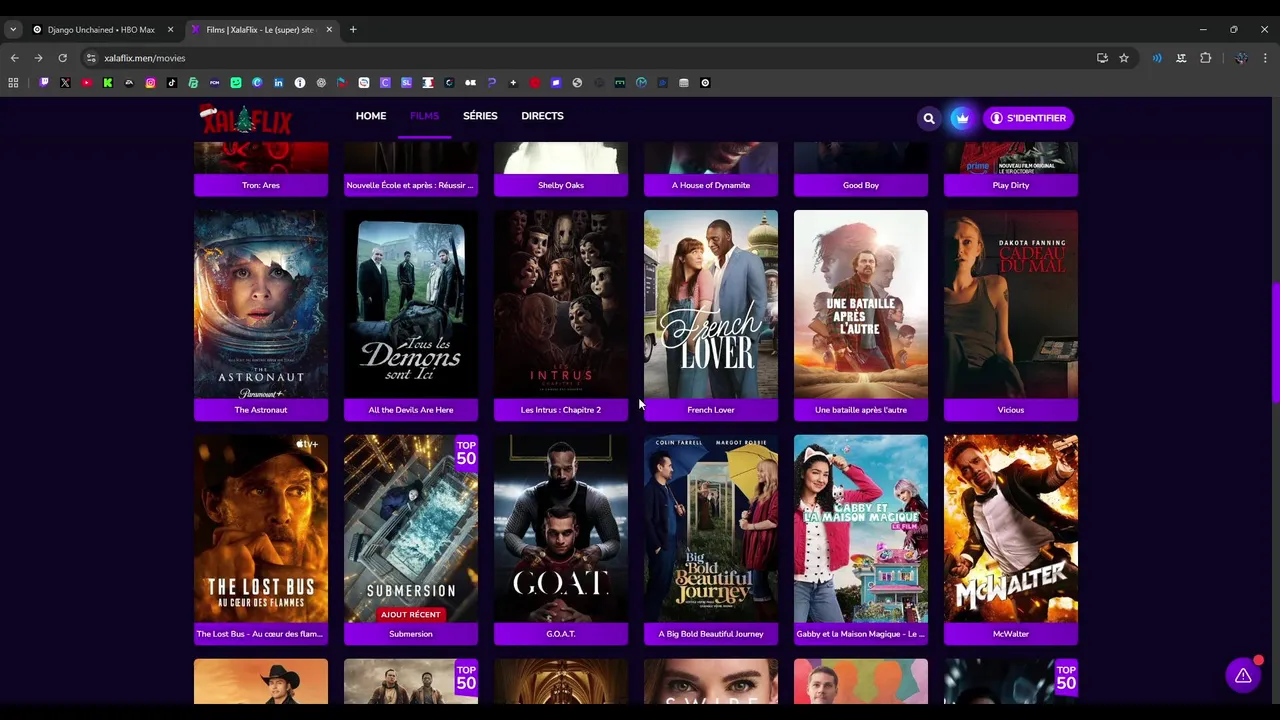Open the Chrome extensions puzzle icon
The image size is (1280, 720).
(1206, 58)
